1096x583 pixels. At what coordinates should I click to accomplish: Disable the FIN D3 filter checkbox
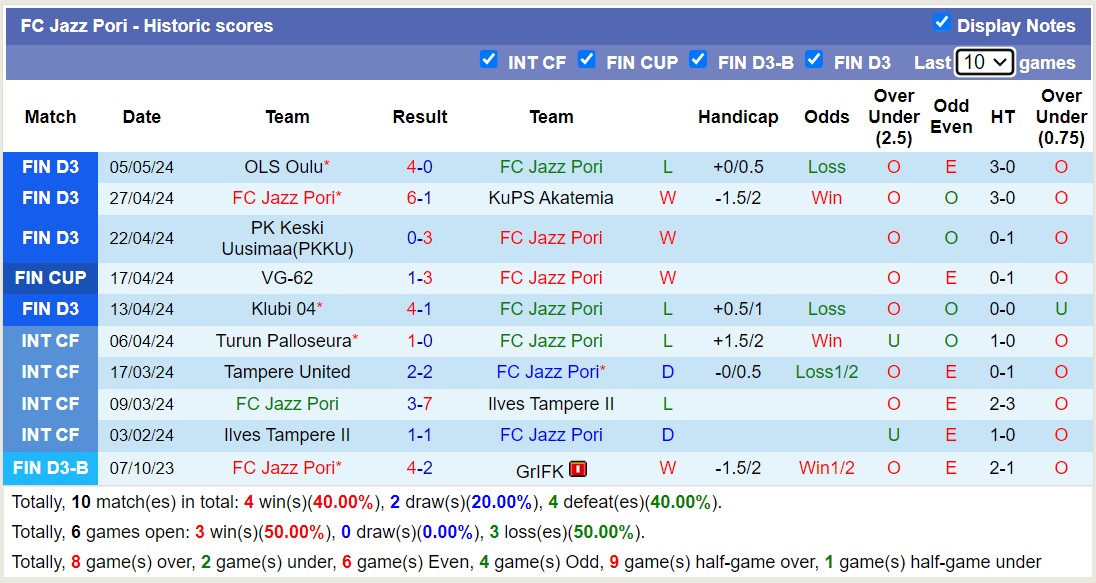pos(814,60)
